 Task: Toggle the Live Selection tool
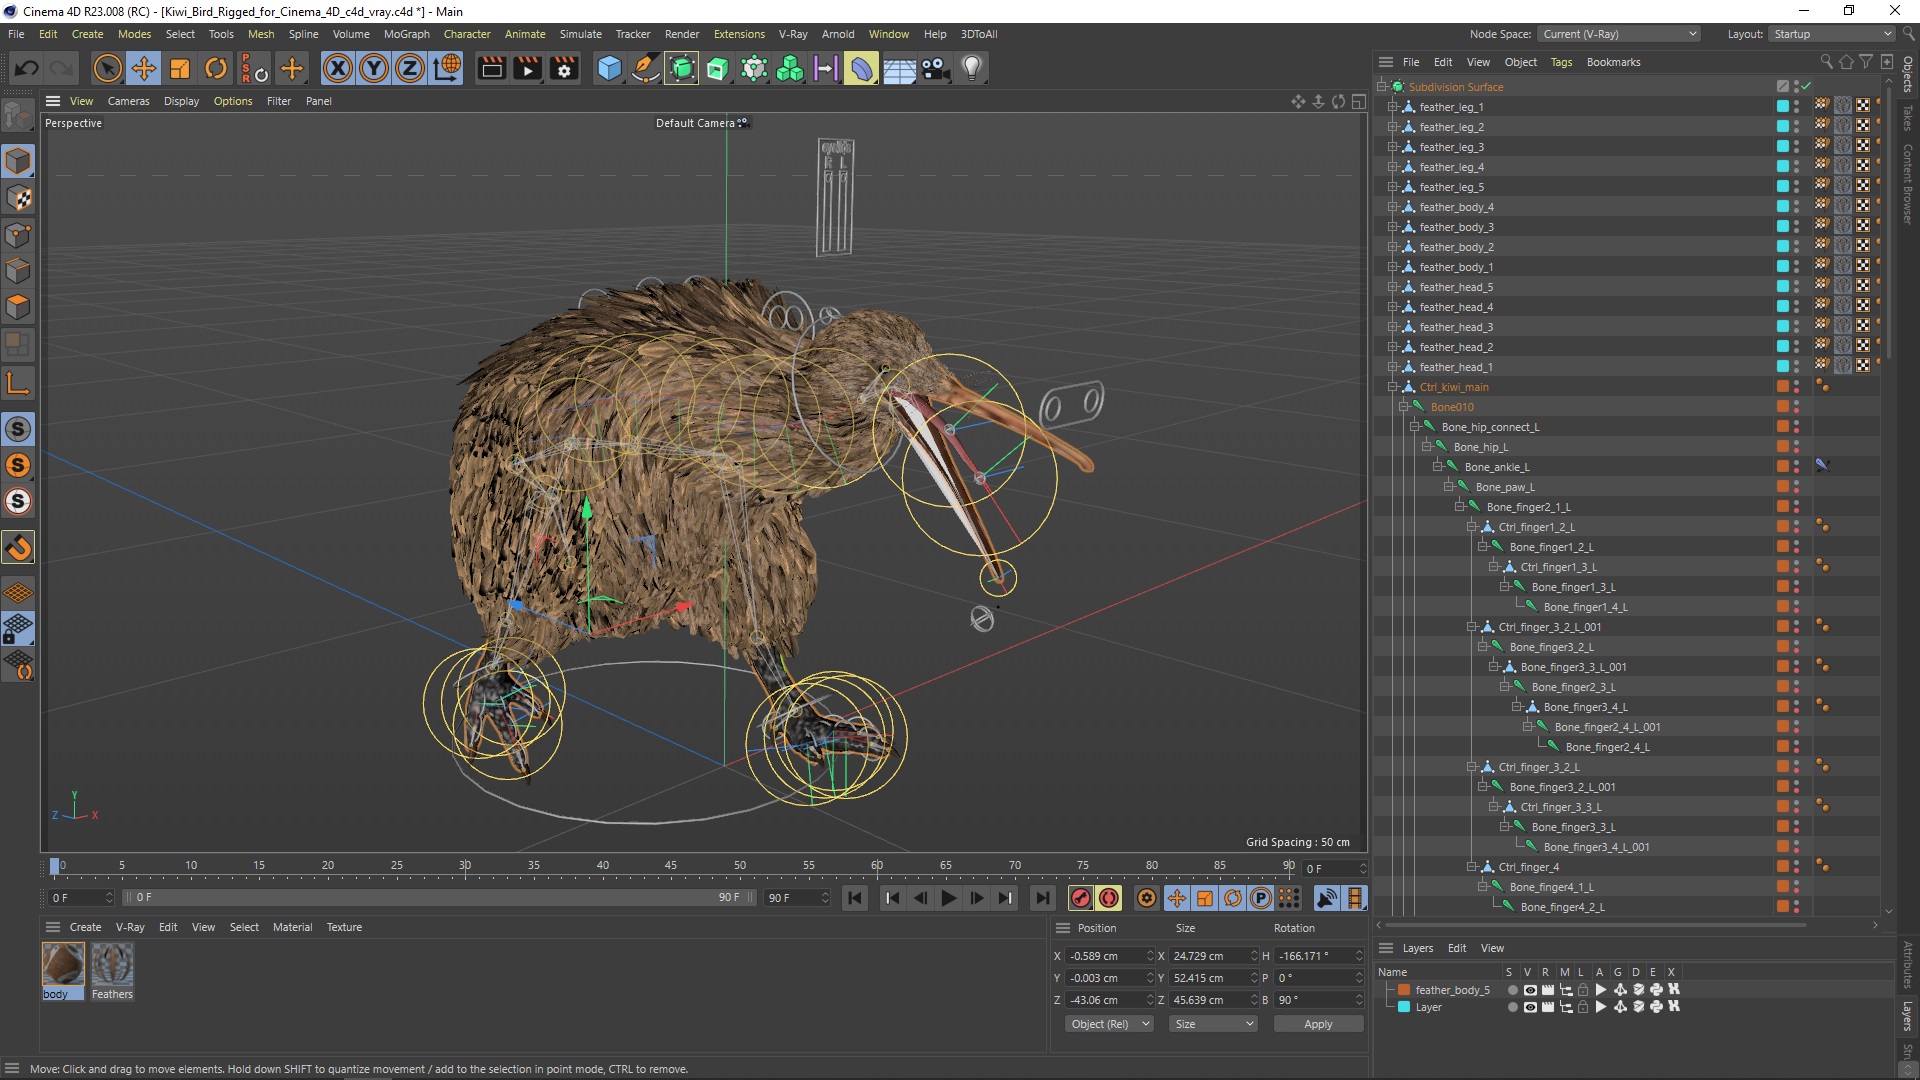105,67
